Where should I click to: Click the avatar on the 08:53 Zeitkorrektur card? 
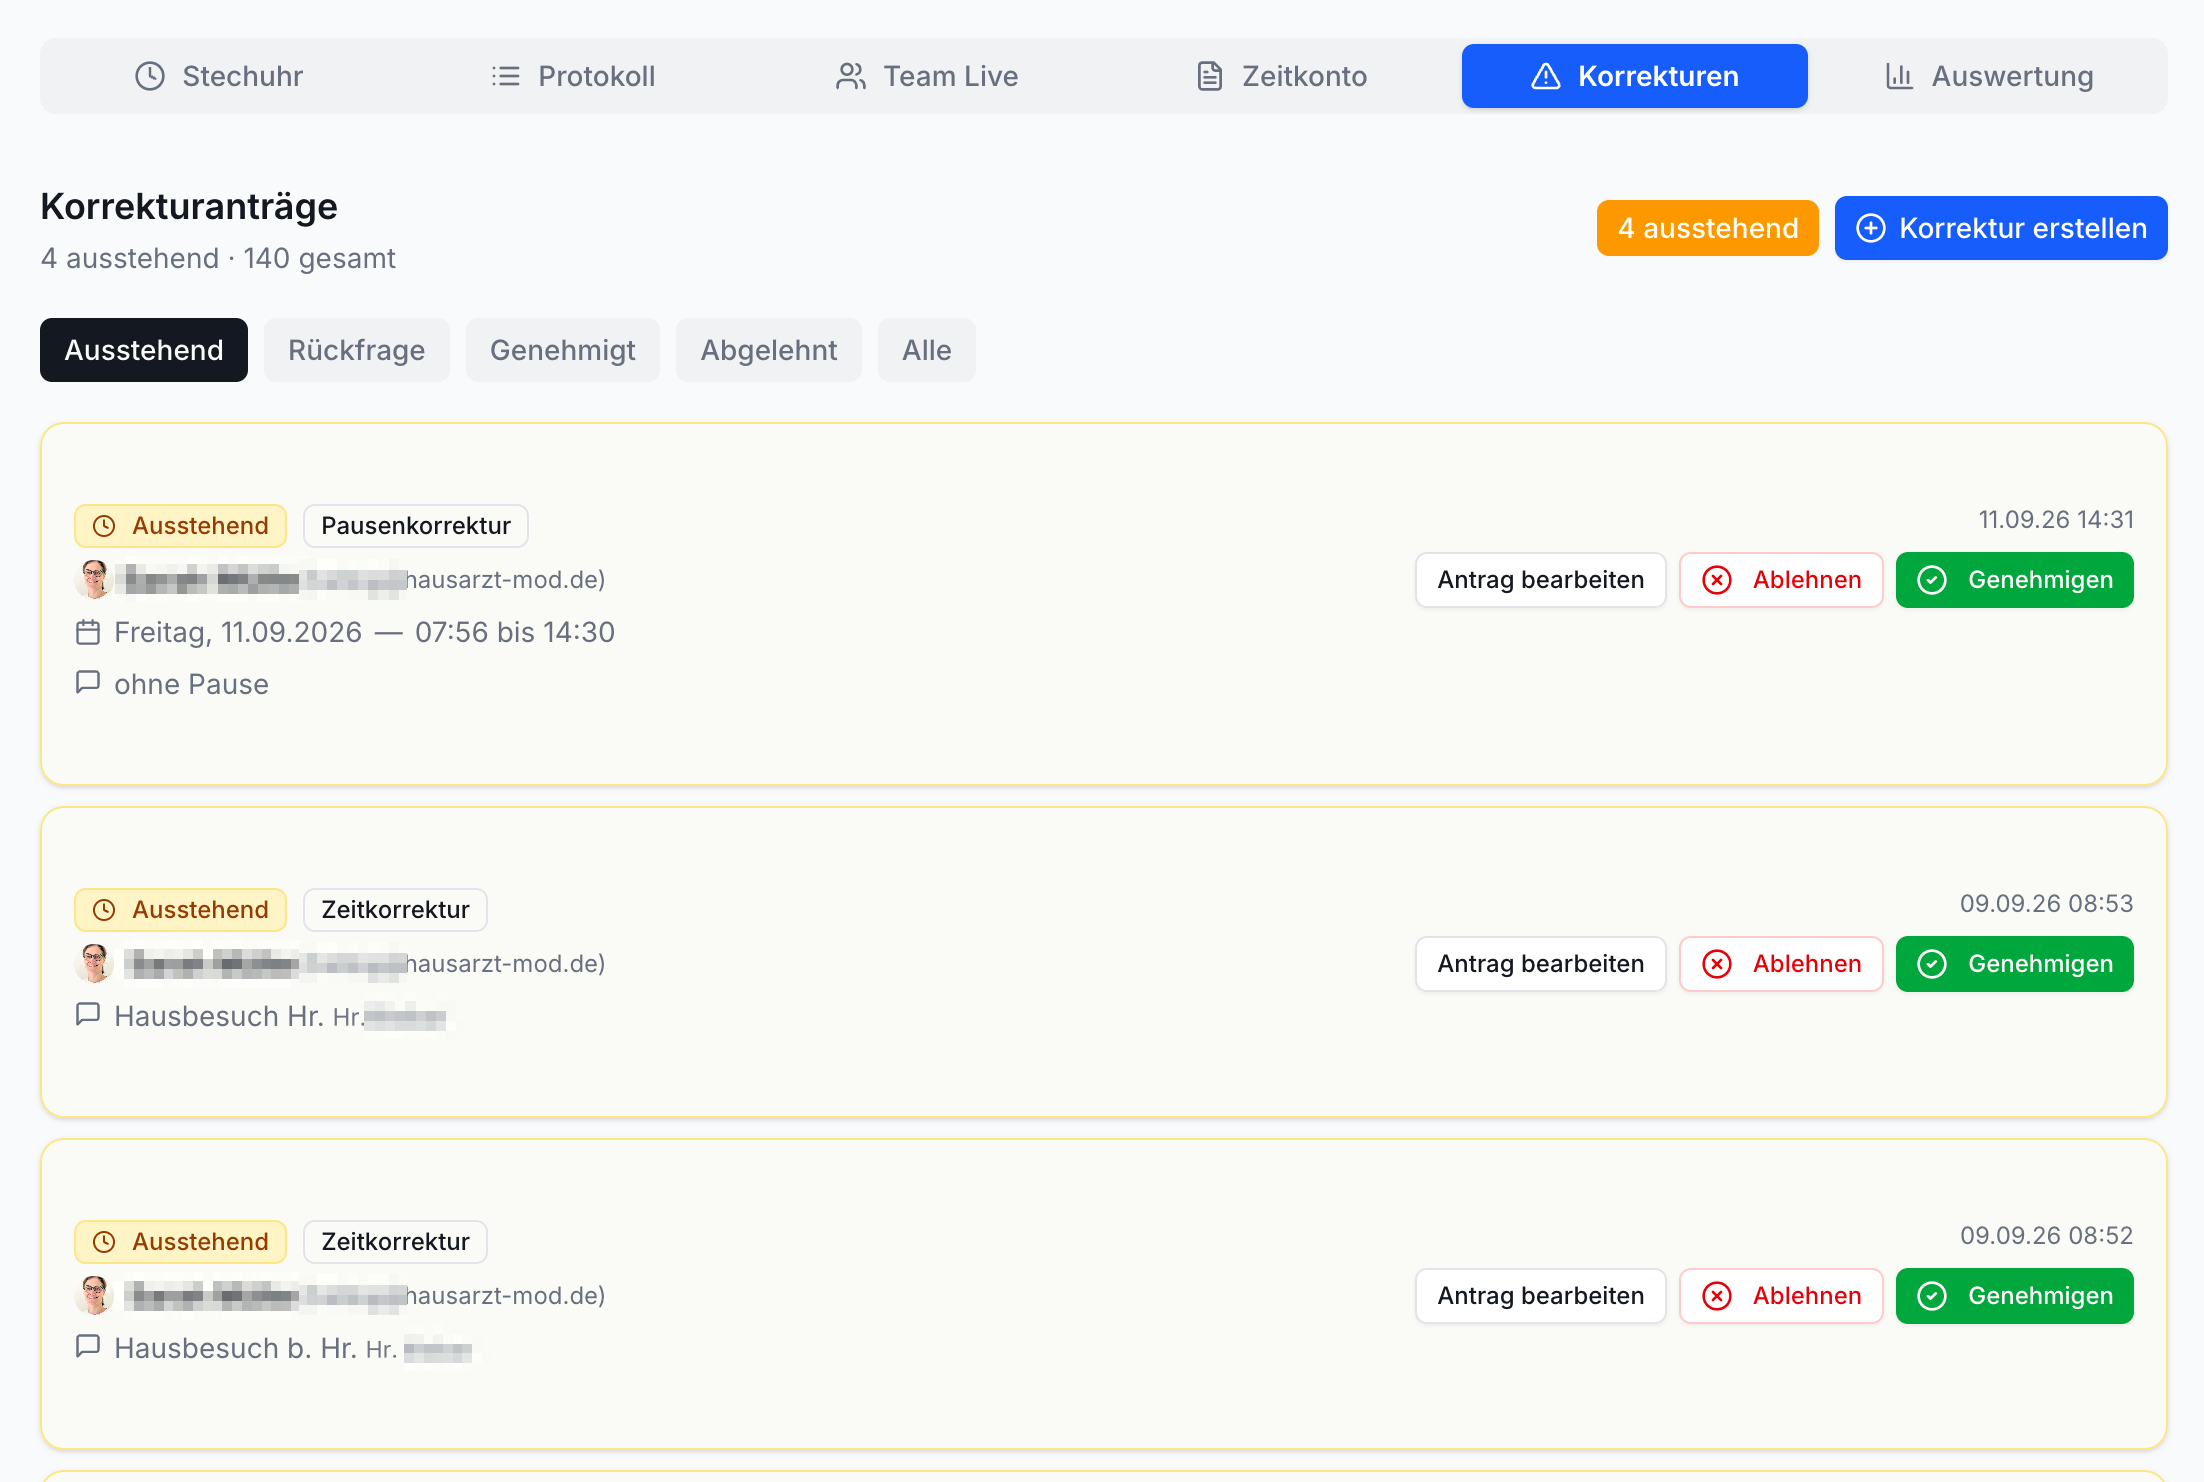click(94, 963)
